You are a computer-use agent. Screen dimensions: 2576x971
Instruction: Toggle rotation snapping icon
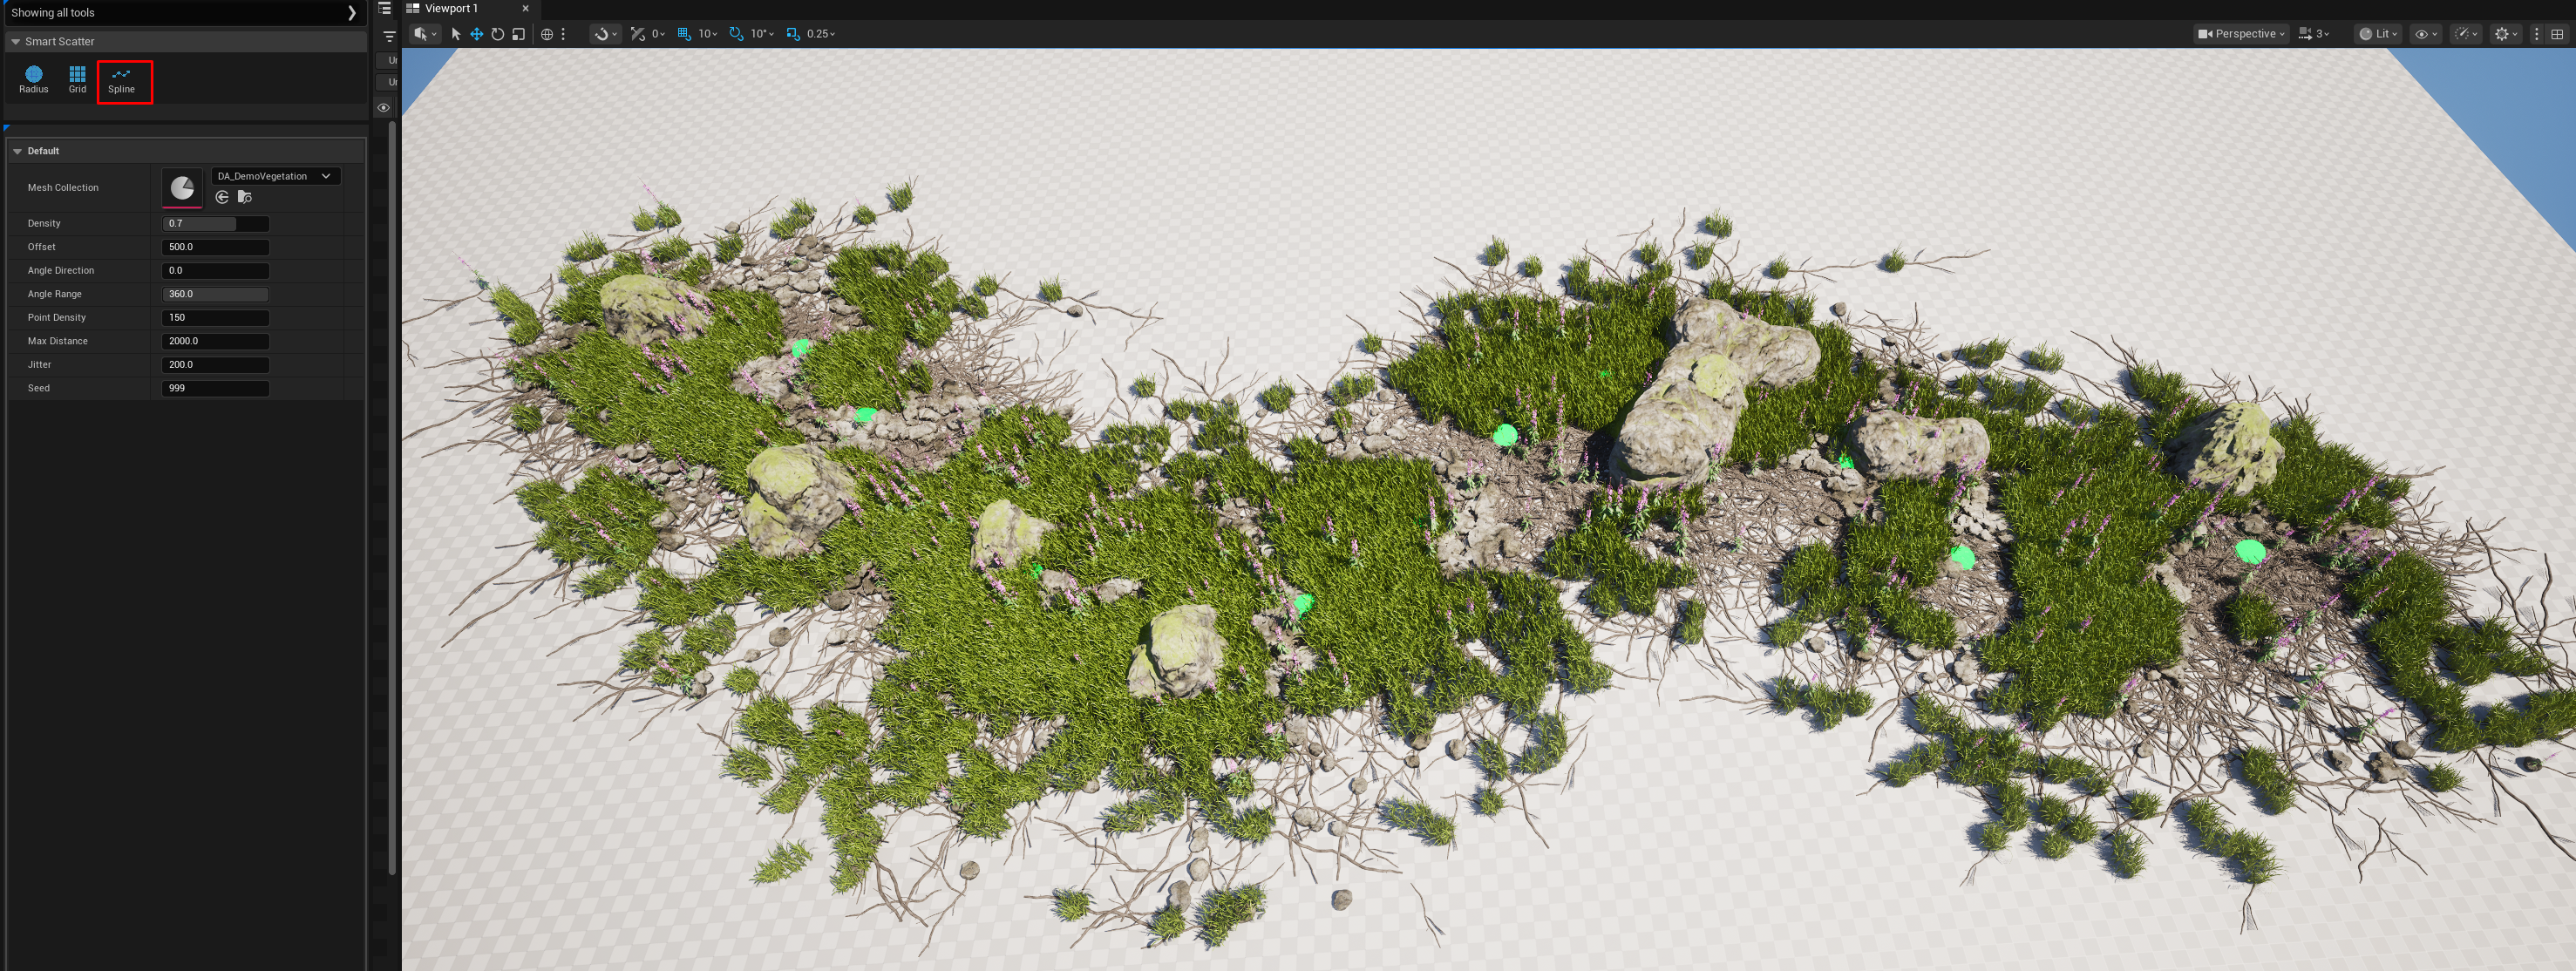click(x=736, y=34)
